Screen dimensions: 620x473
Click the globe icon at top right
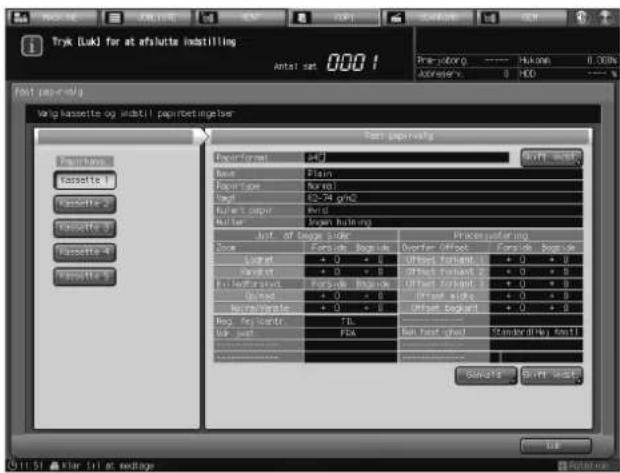tap(582, 17)
